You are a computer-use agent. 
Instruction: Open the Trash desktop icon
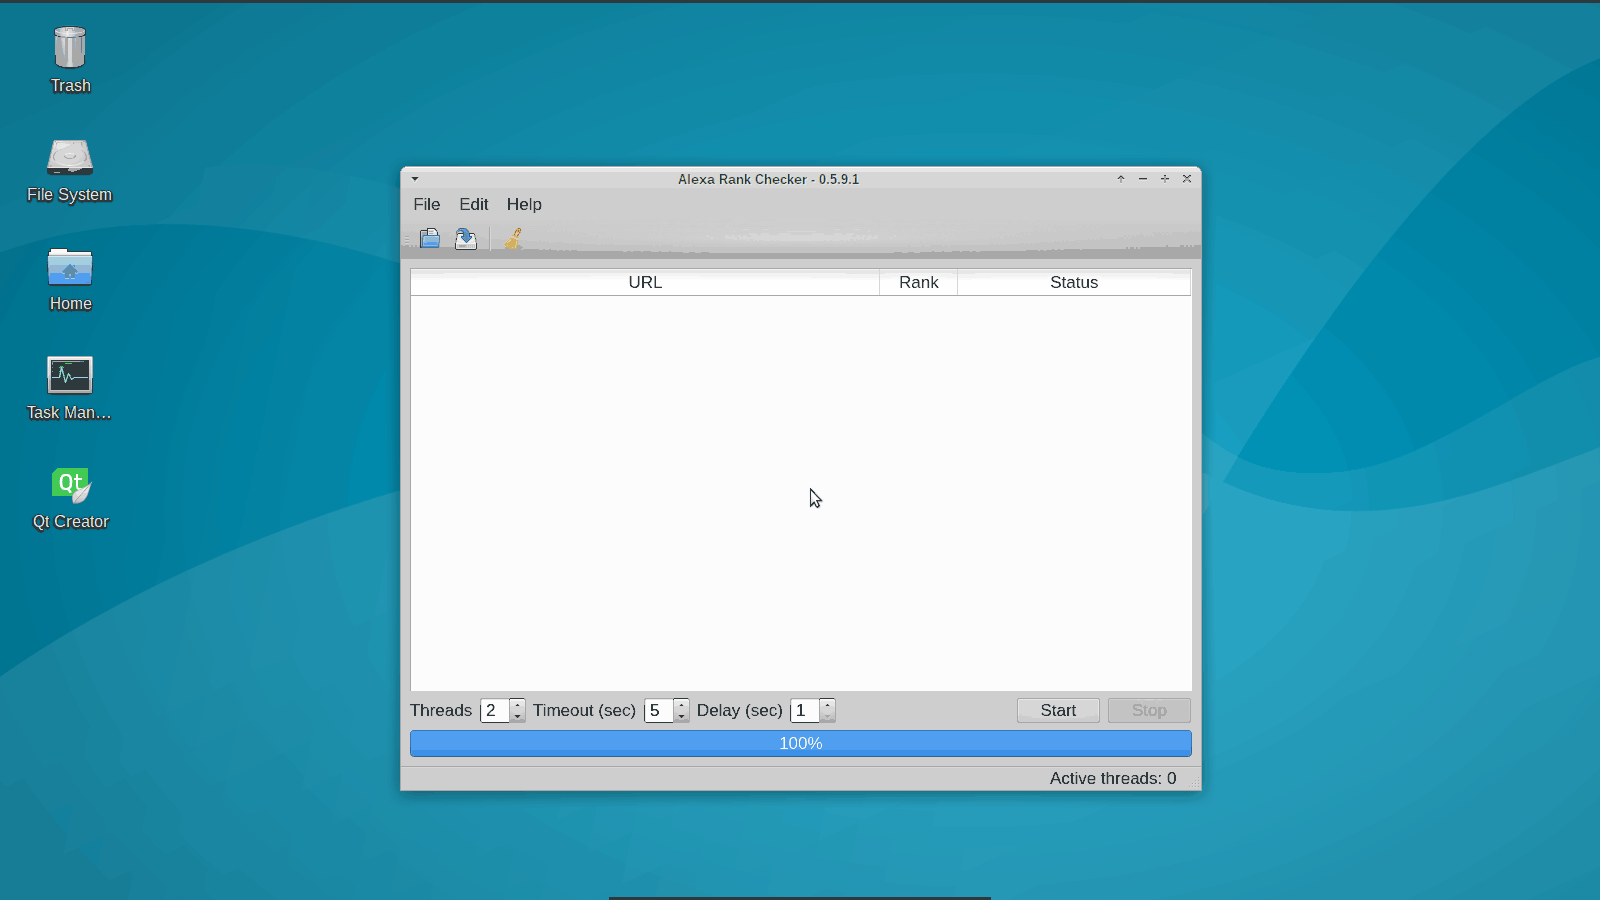(x=70, y=60)
